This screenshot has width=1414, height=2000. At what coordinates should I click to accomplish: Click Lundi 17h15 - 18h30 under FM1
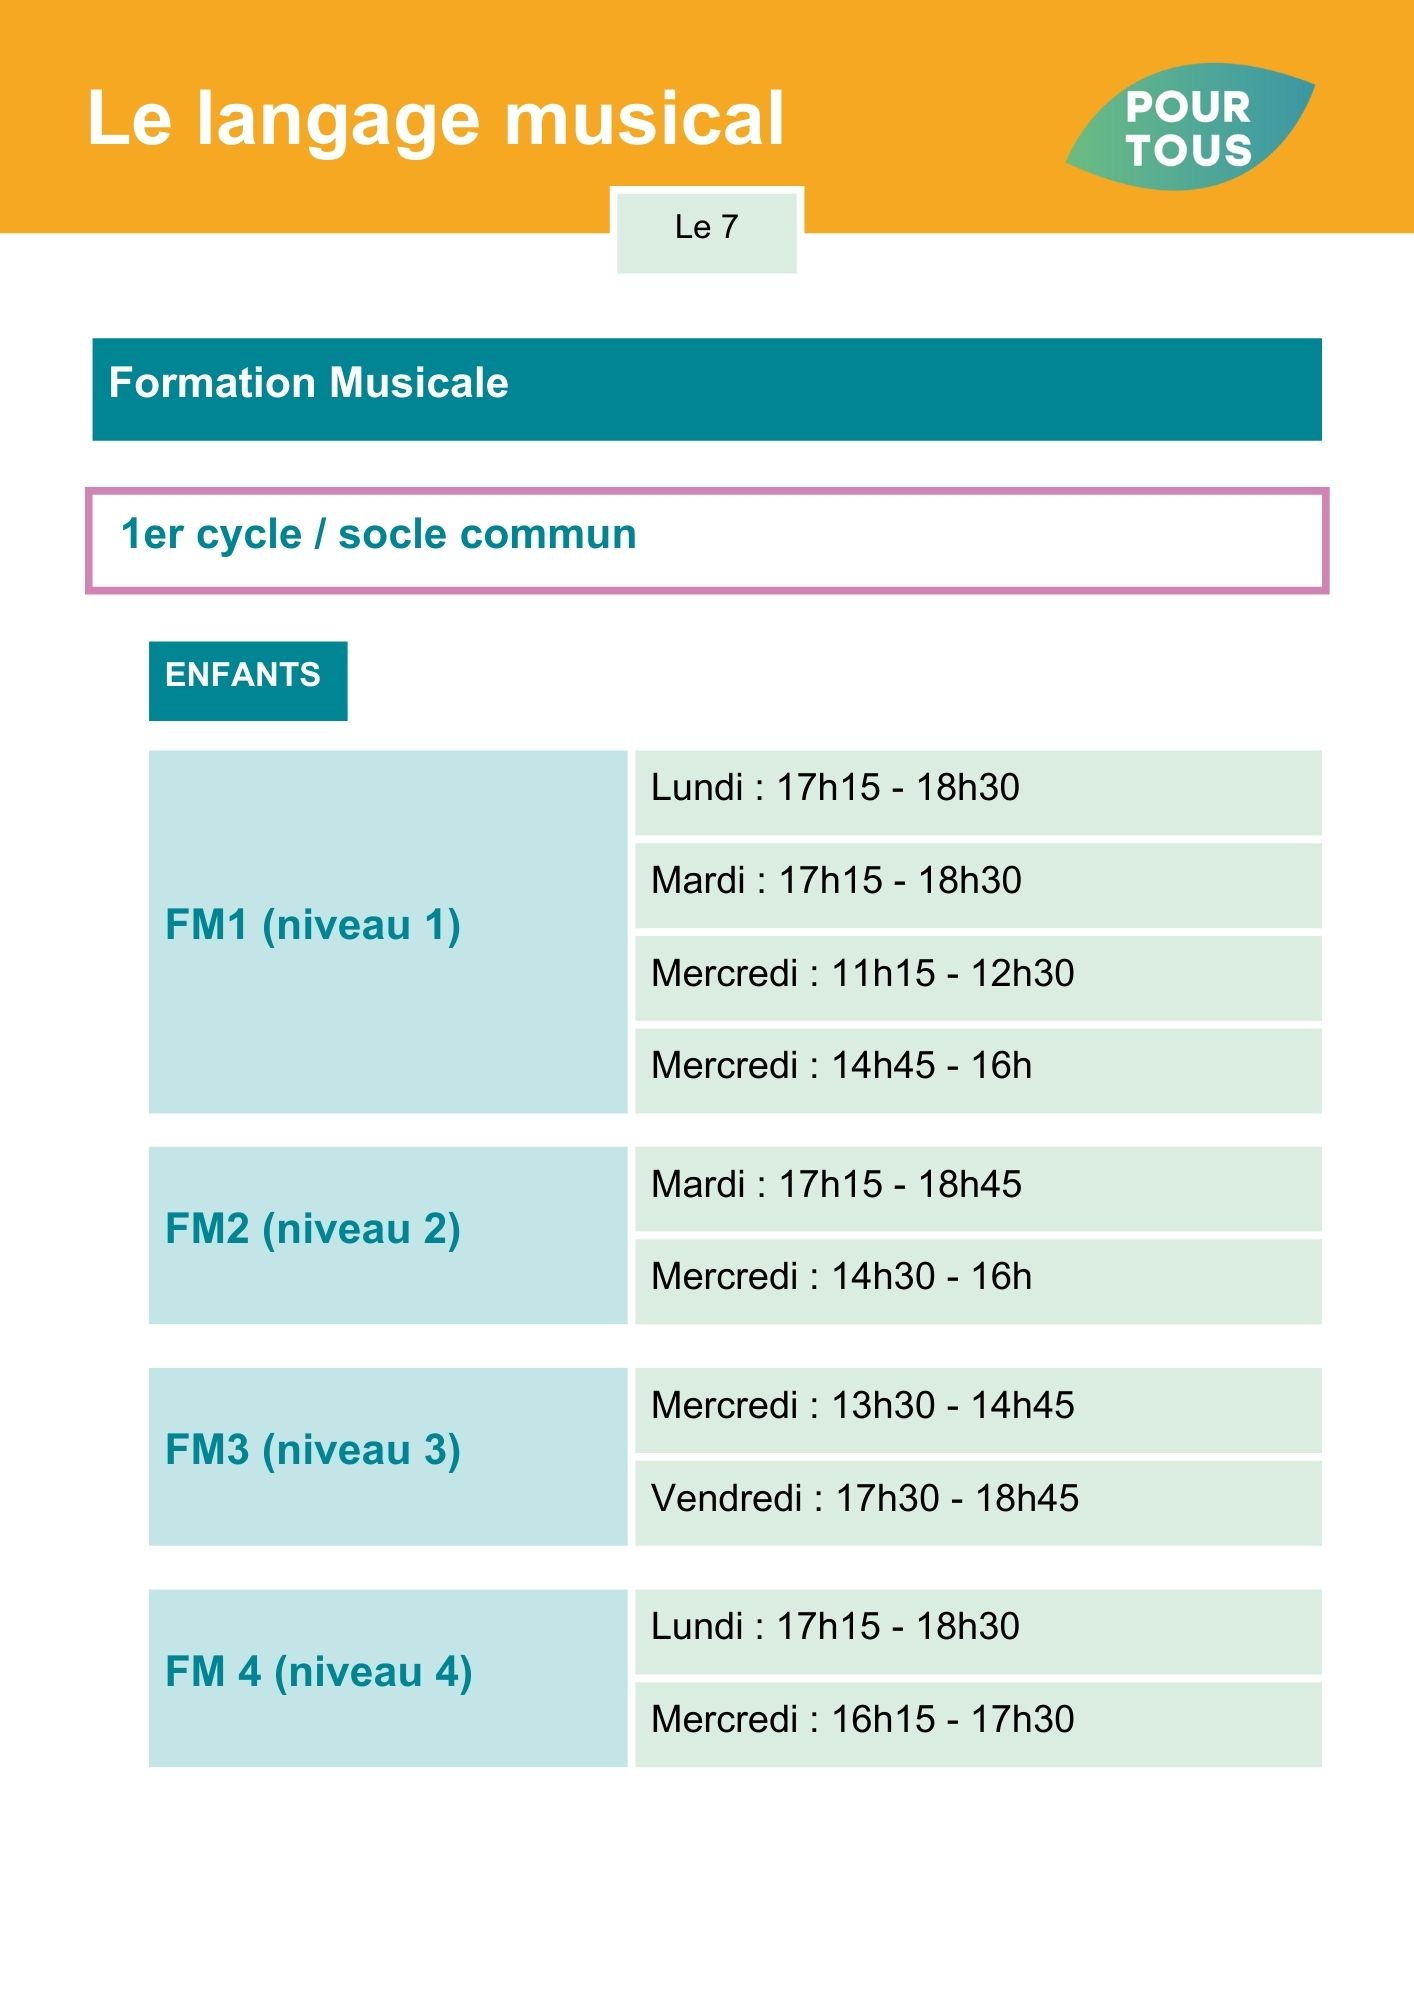(978, 792)
